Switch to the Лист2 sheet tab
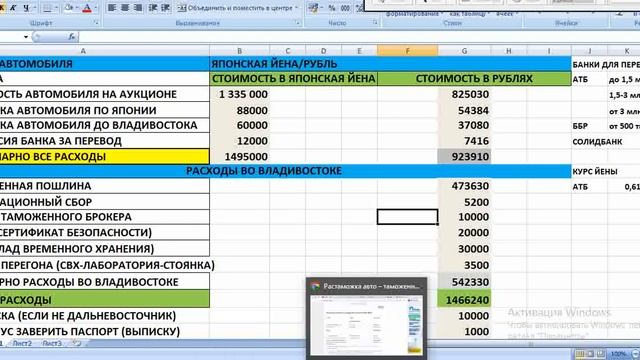Image resolution: width=640 pixels, height=360 pixels. 22,344
